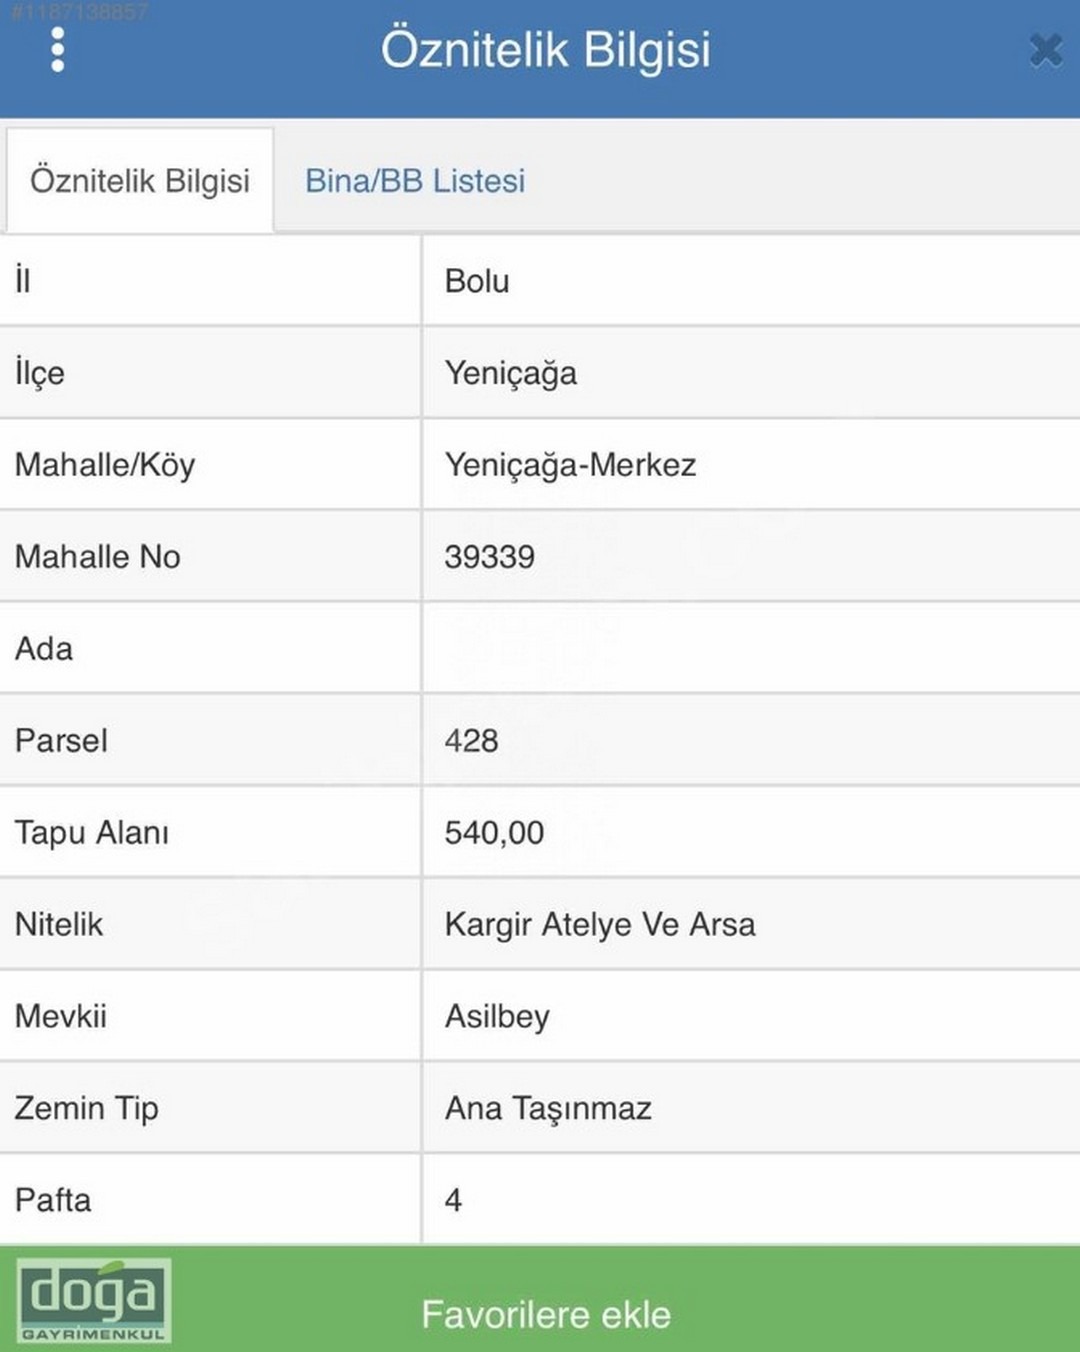Select the Parsel value 428
The height and width of the screenshot is (1352, 1080).
(471, 741)
